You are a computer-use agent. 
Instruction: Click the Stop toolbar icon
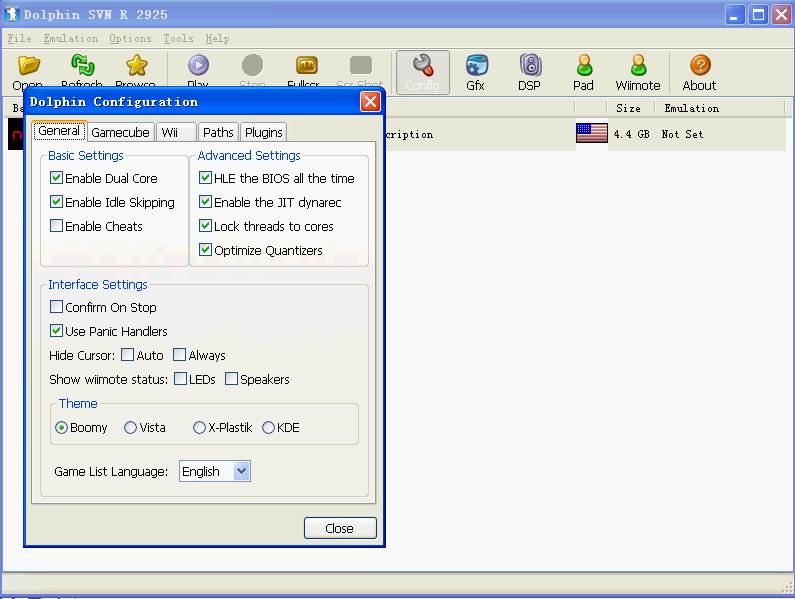coord(252,65)
